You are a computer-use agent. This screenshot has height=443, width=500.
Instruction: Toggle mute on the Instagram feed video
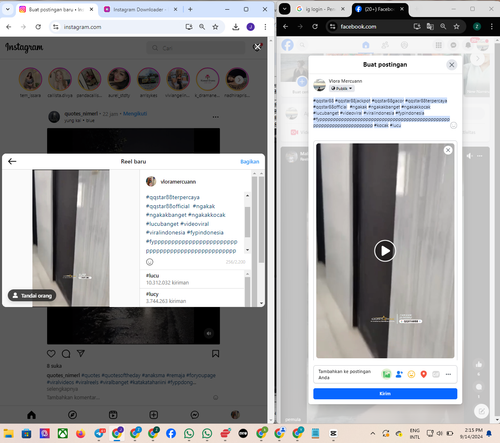tap(209, 333)
